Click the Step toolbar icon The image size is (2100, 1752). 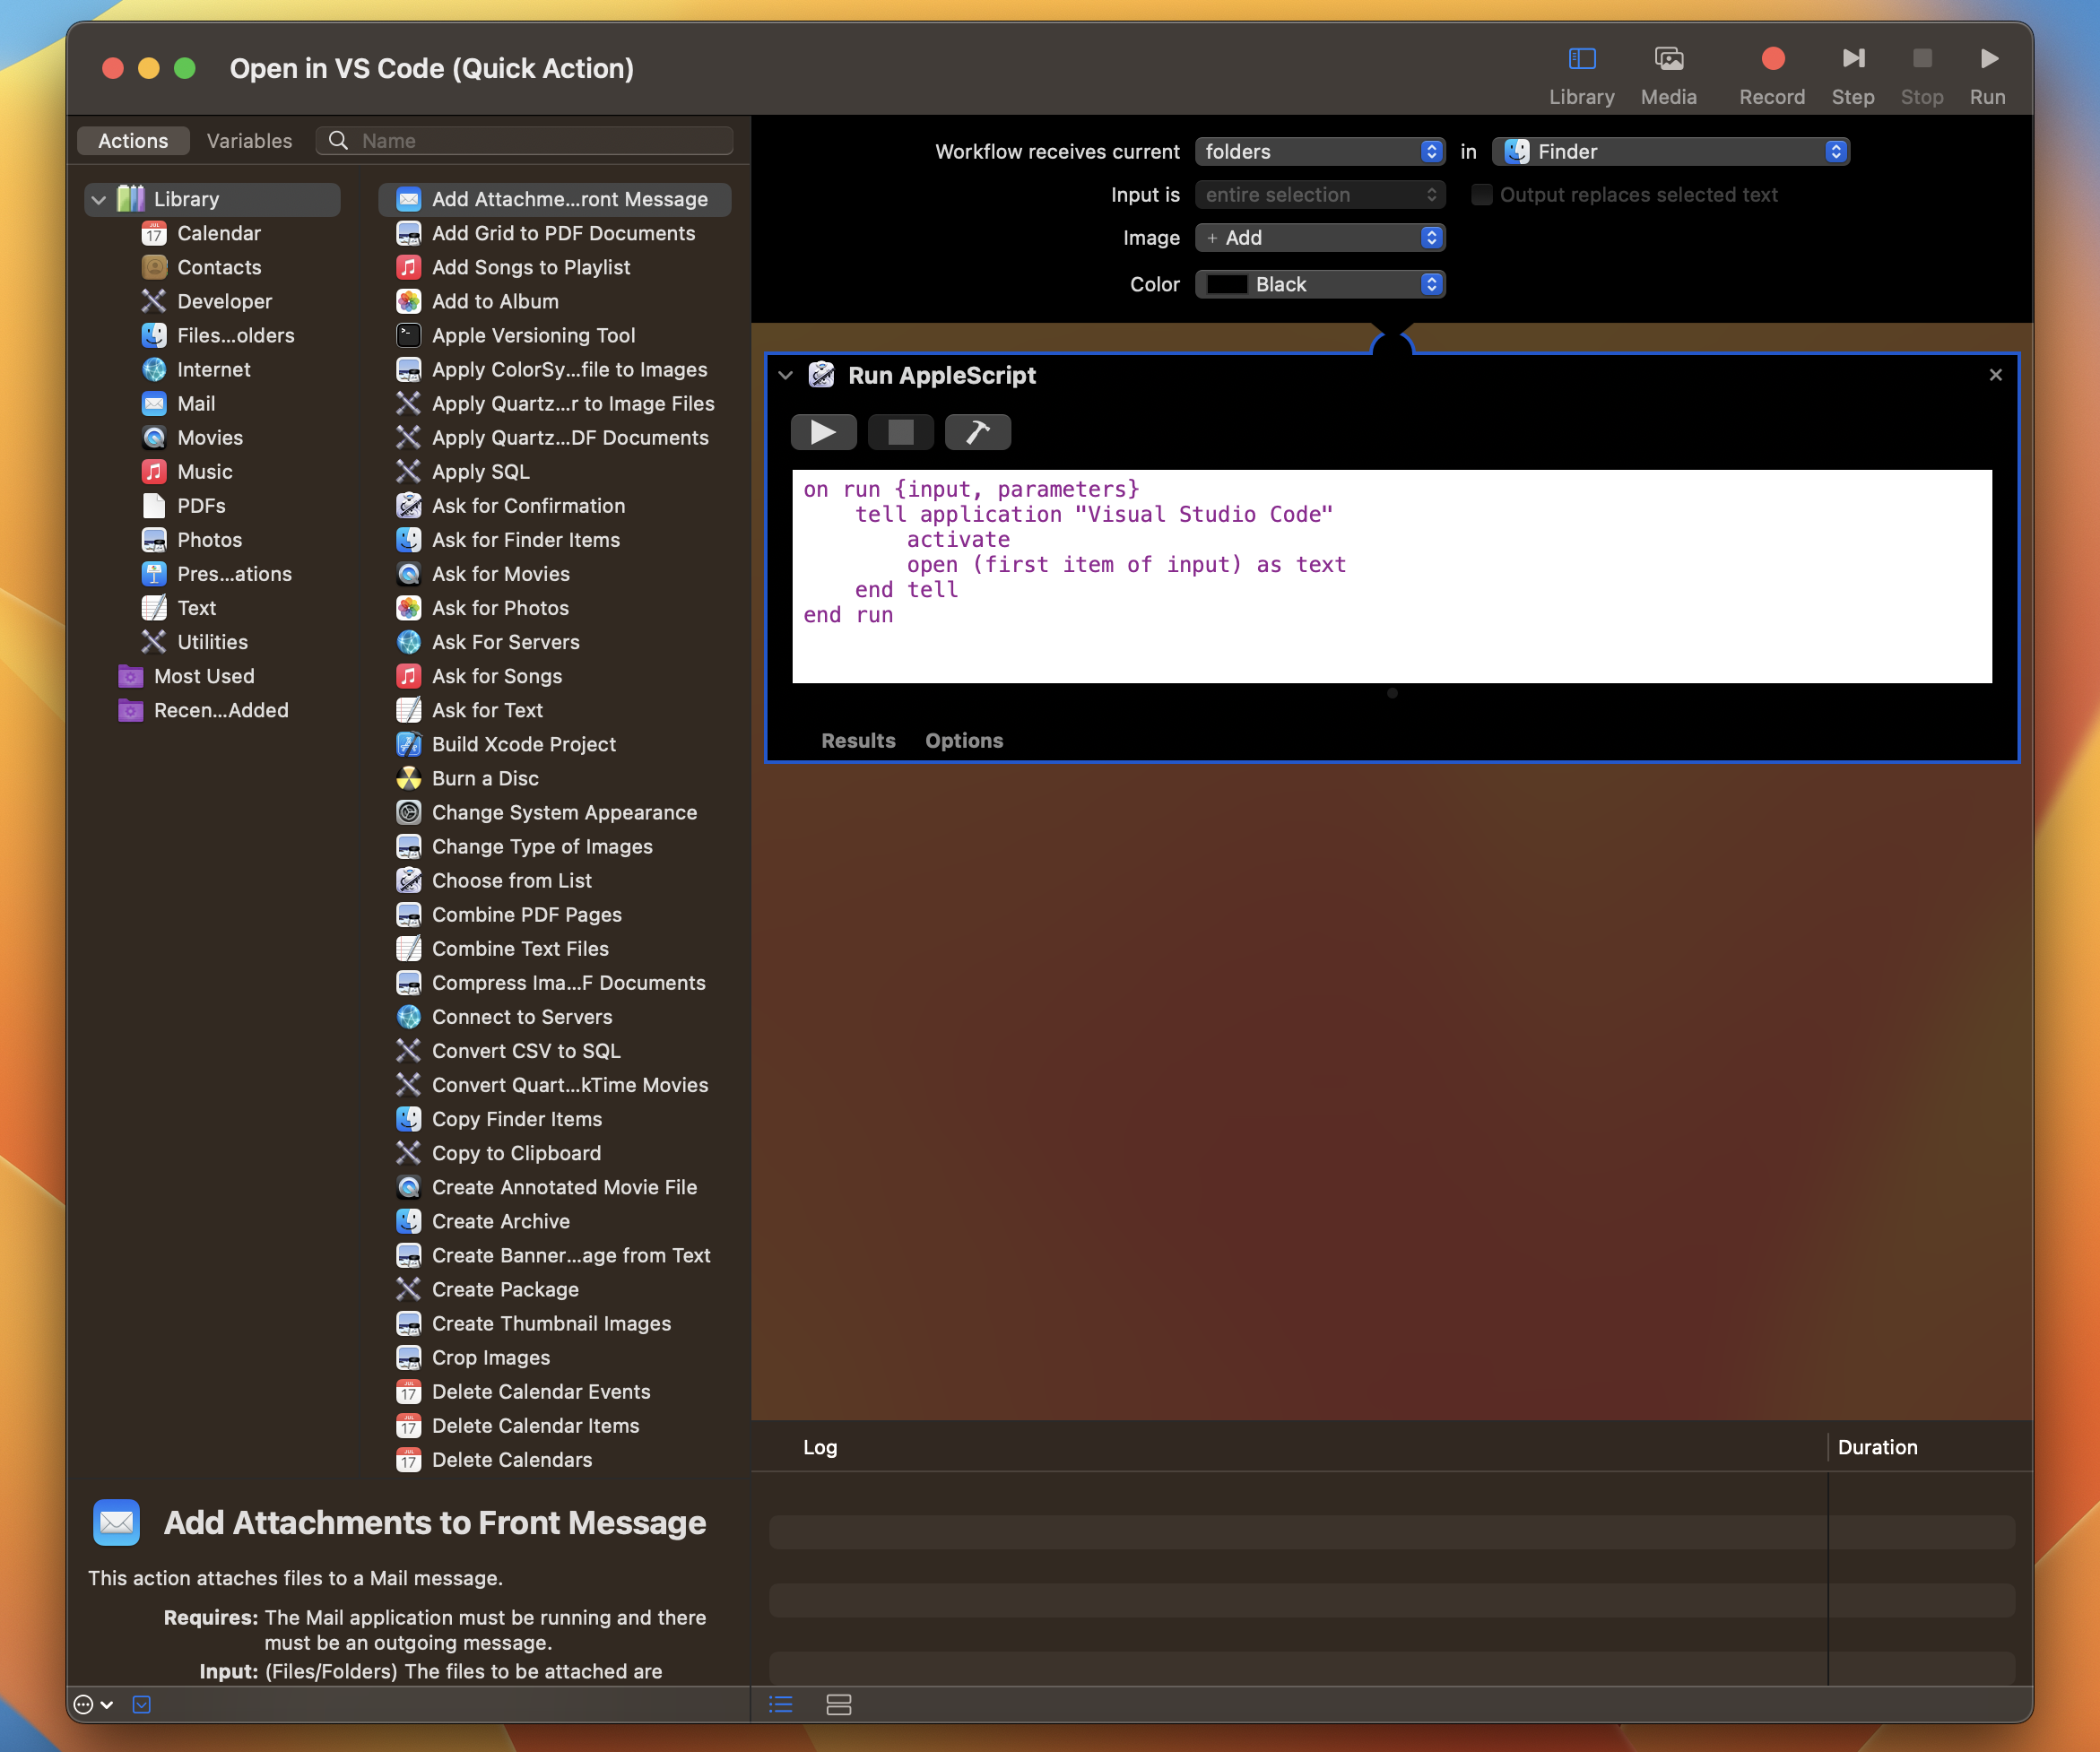click(x=1852, y=60)
